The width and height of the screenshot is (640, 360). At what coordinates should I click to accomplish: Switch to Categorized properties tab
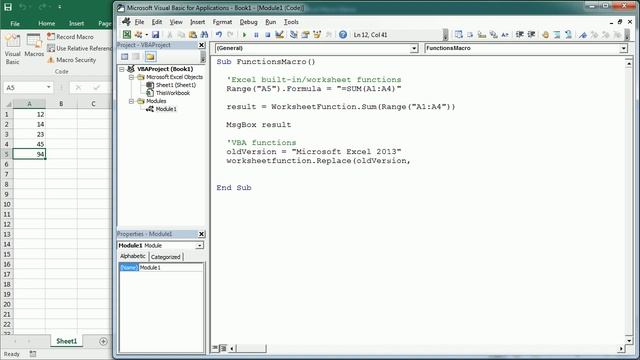pyautogui.click(x=165, y=257)
